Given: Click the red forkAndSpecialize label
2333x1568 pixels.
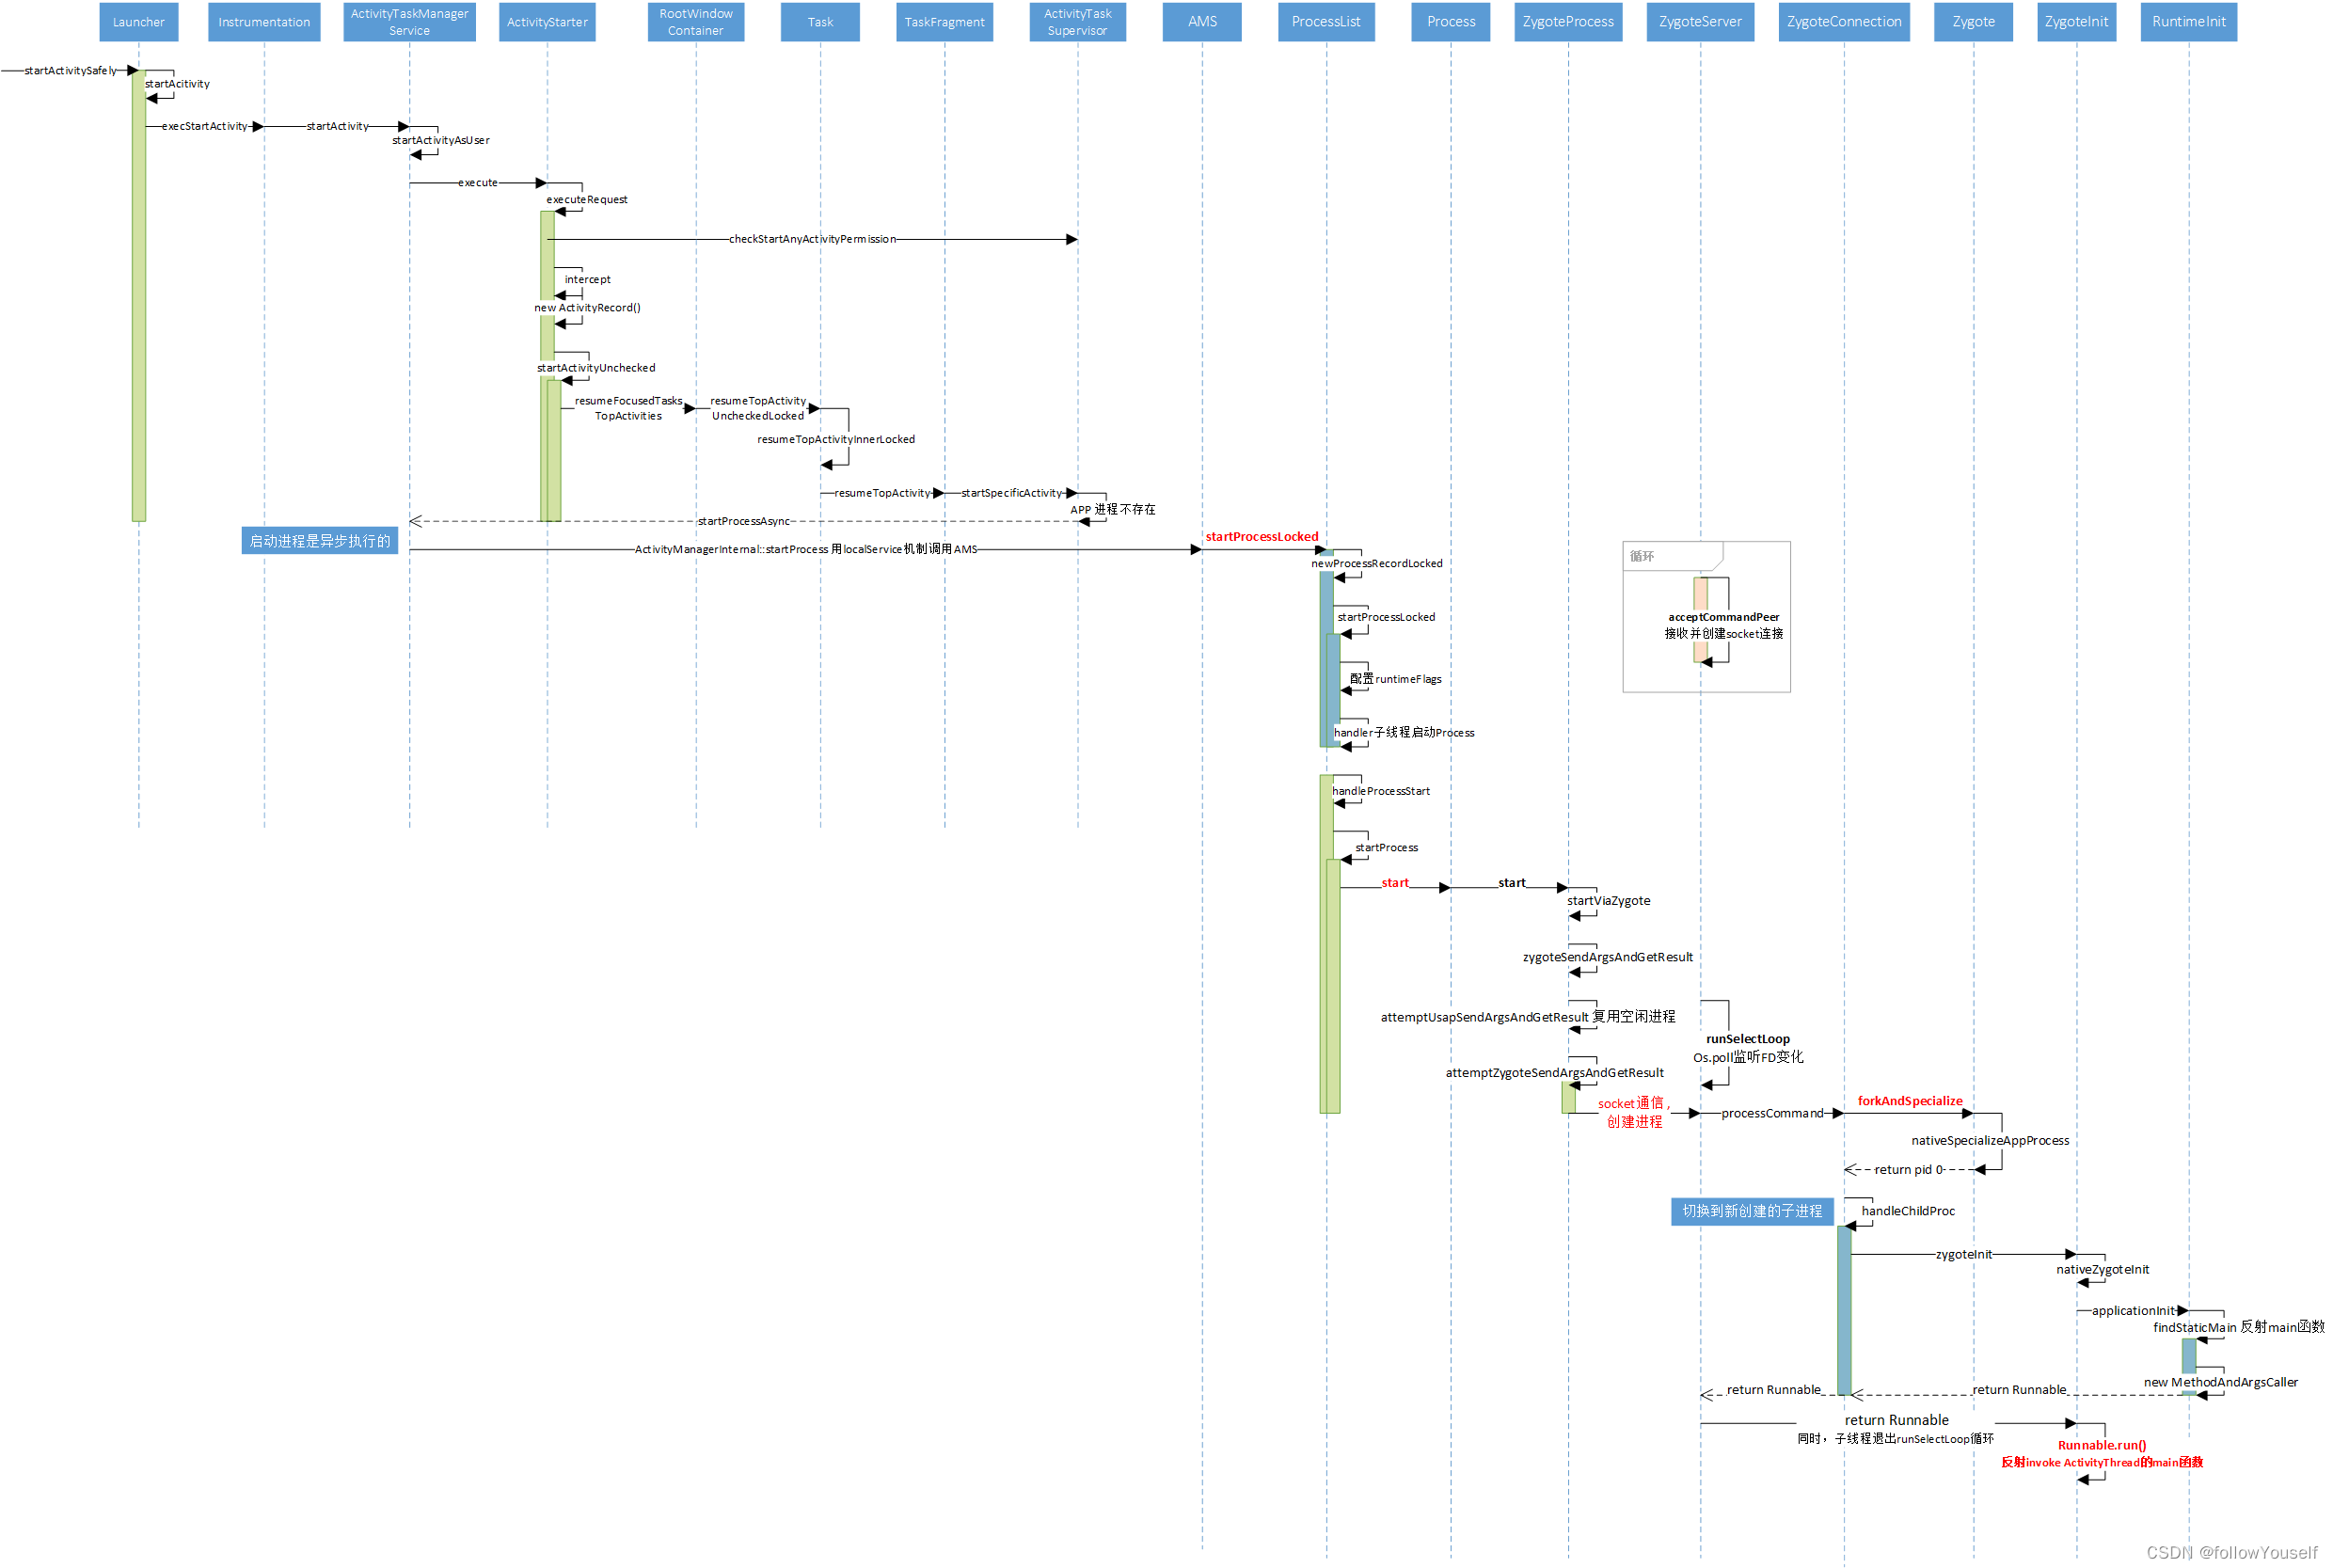Looking at the screenshot, I should click(x=1910, y=1101).
